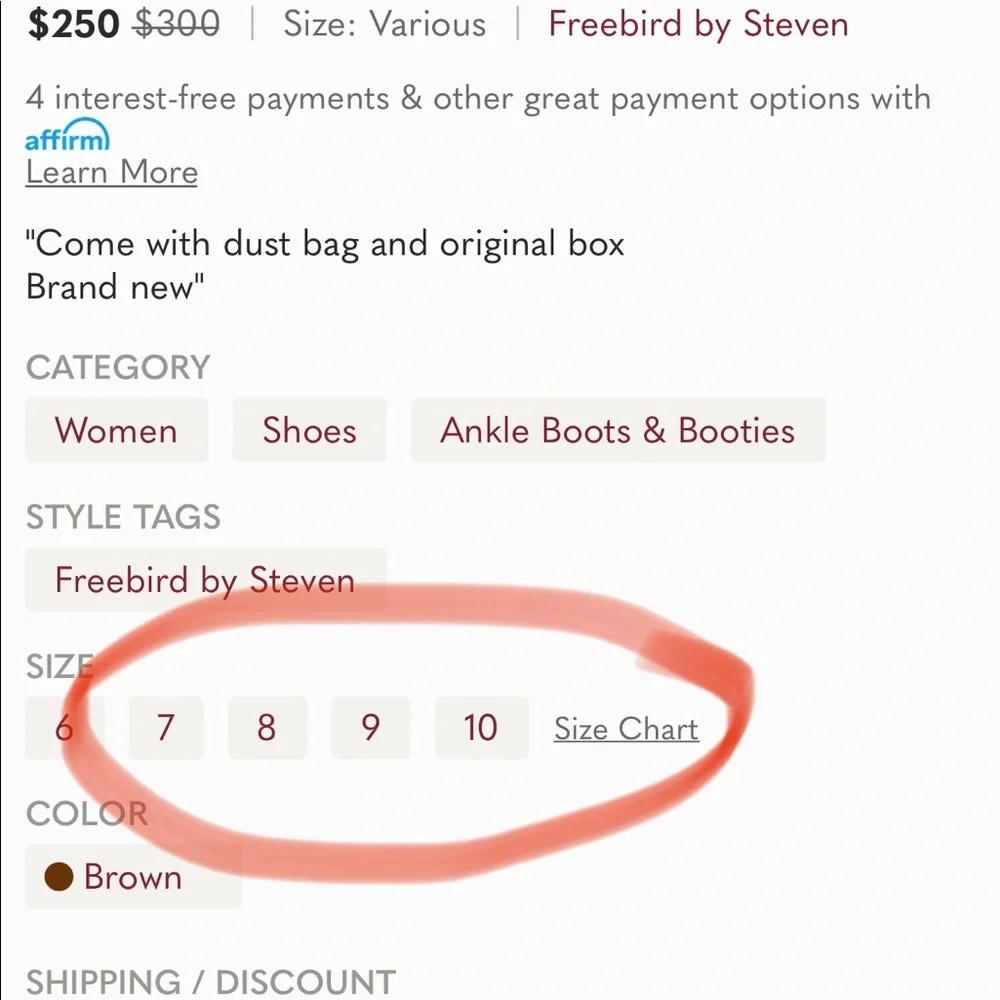
Task: Select size 9
Action: click(x=371, y=728)
